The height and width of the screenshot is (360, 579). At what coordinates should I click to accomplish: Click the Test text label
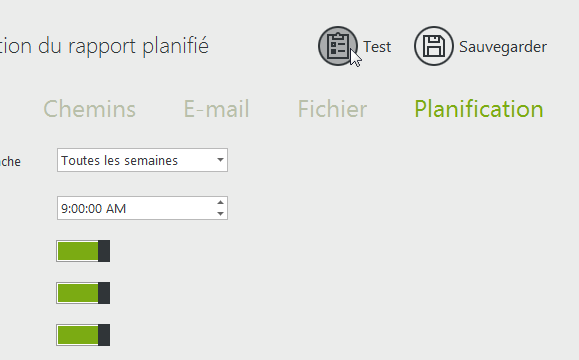pos(377,47)
